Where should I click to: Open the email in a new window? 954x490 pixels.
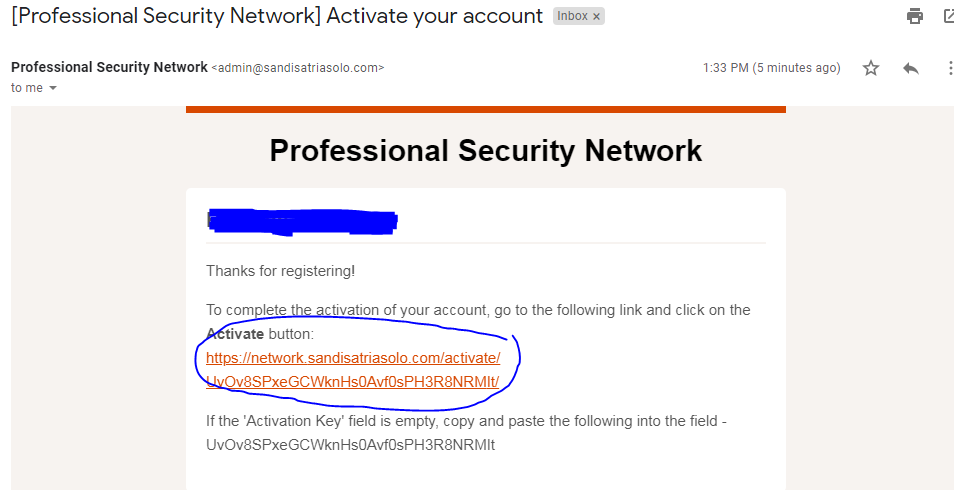point(948,16)
